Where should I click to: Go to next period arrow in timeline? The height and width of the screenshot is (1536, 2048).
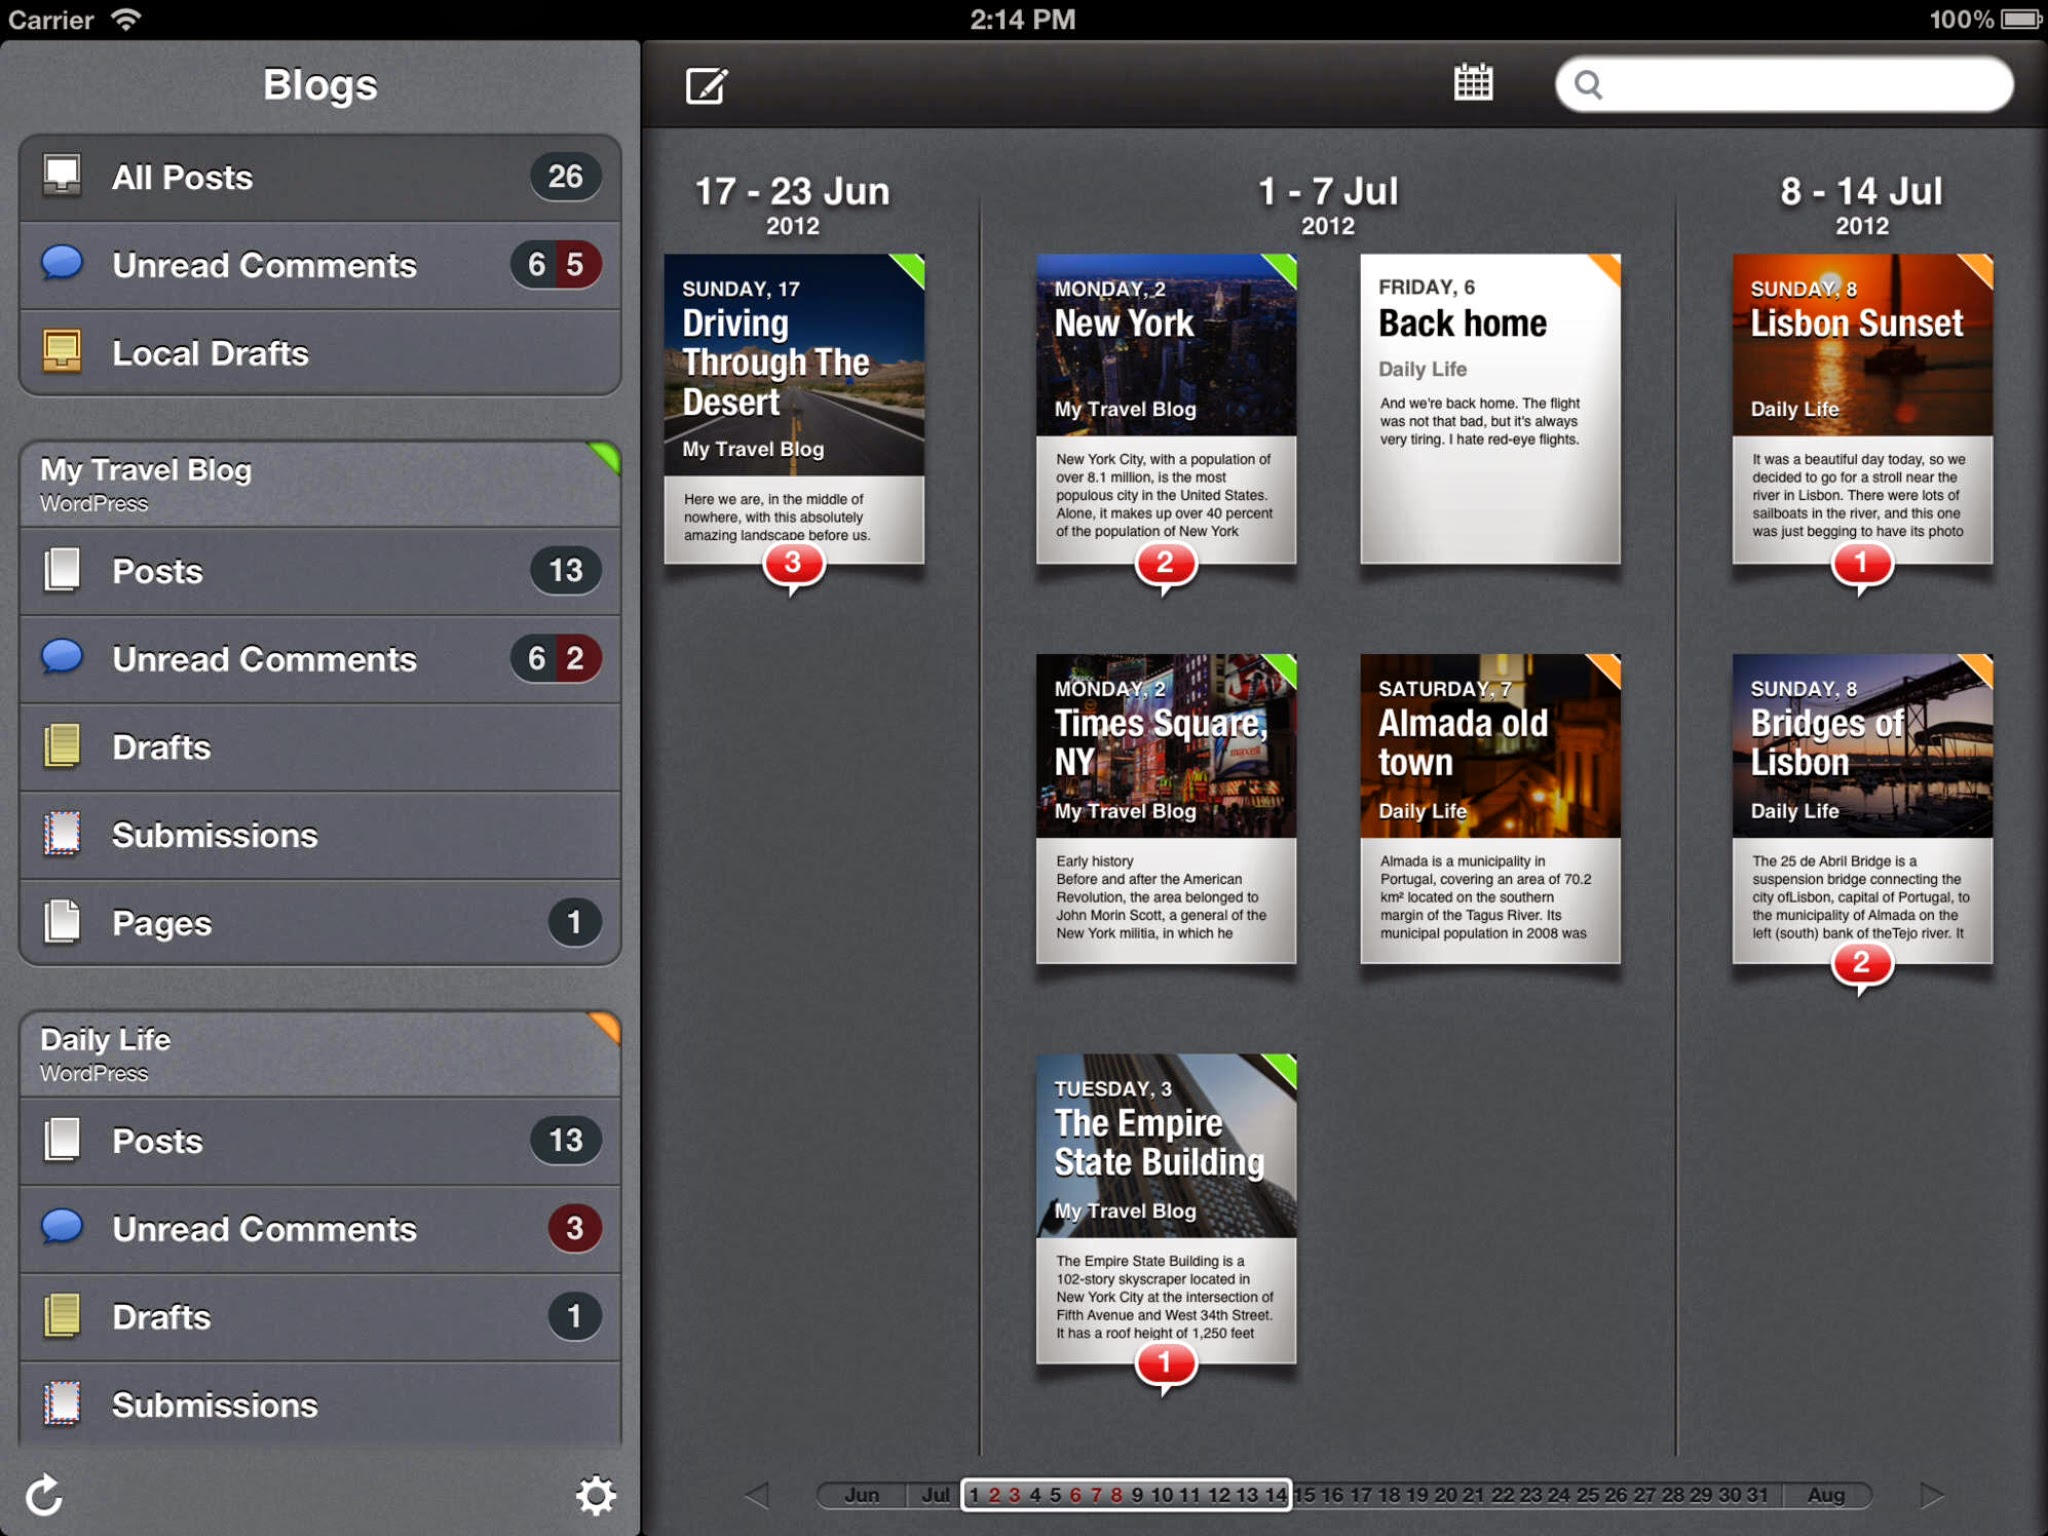pyautogui.click(x=1931, y=1495)
